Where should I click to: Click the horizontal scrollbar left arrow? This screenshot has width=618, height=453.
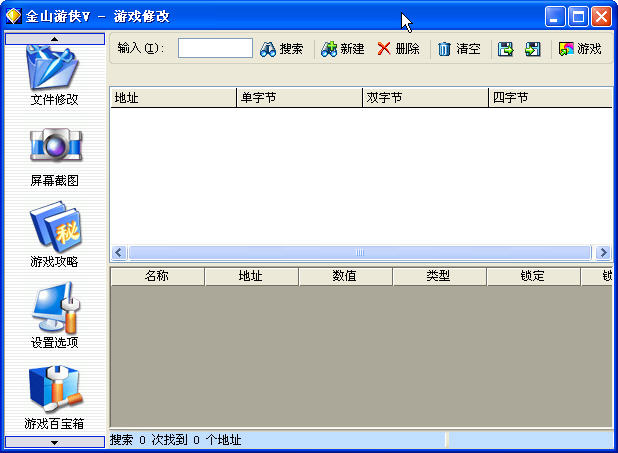tap(119, 252)
